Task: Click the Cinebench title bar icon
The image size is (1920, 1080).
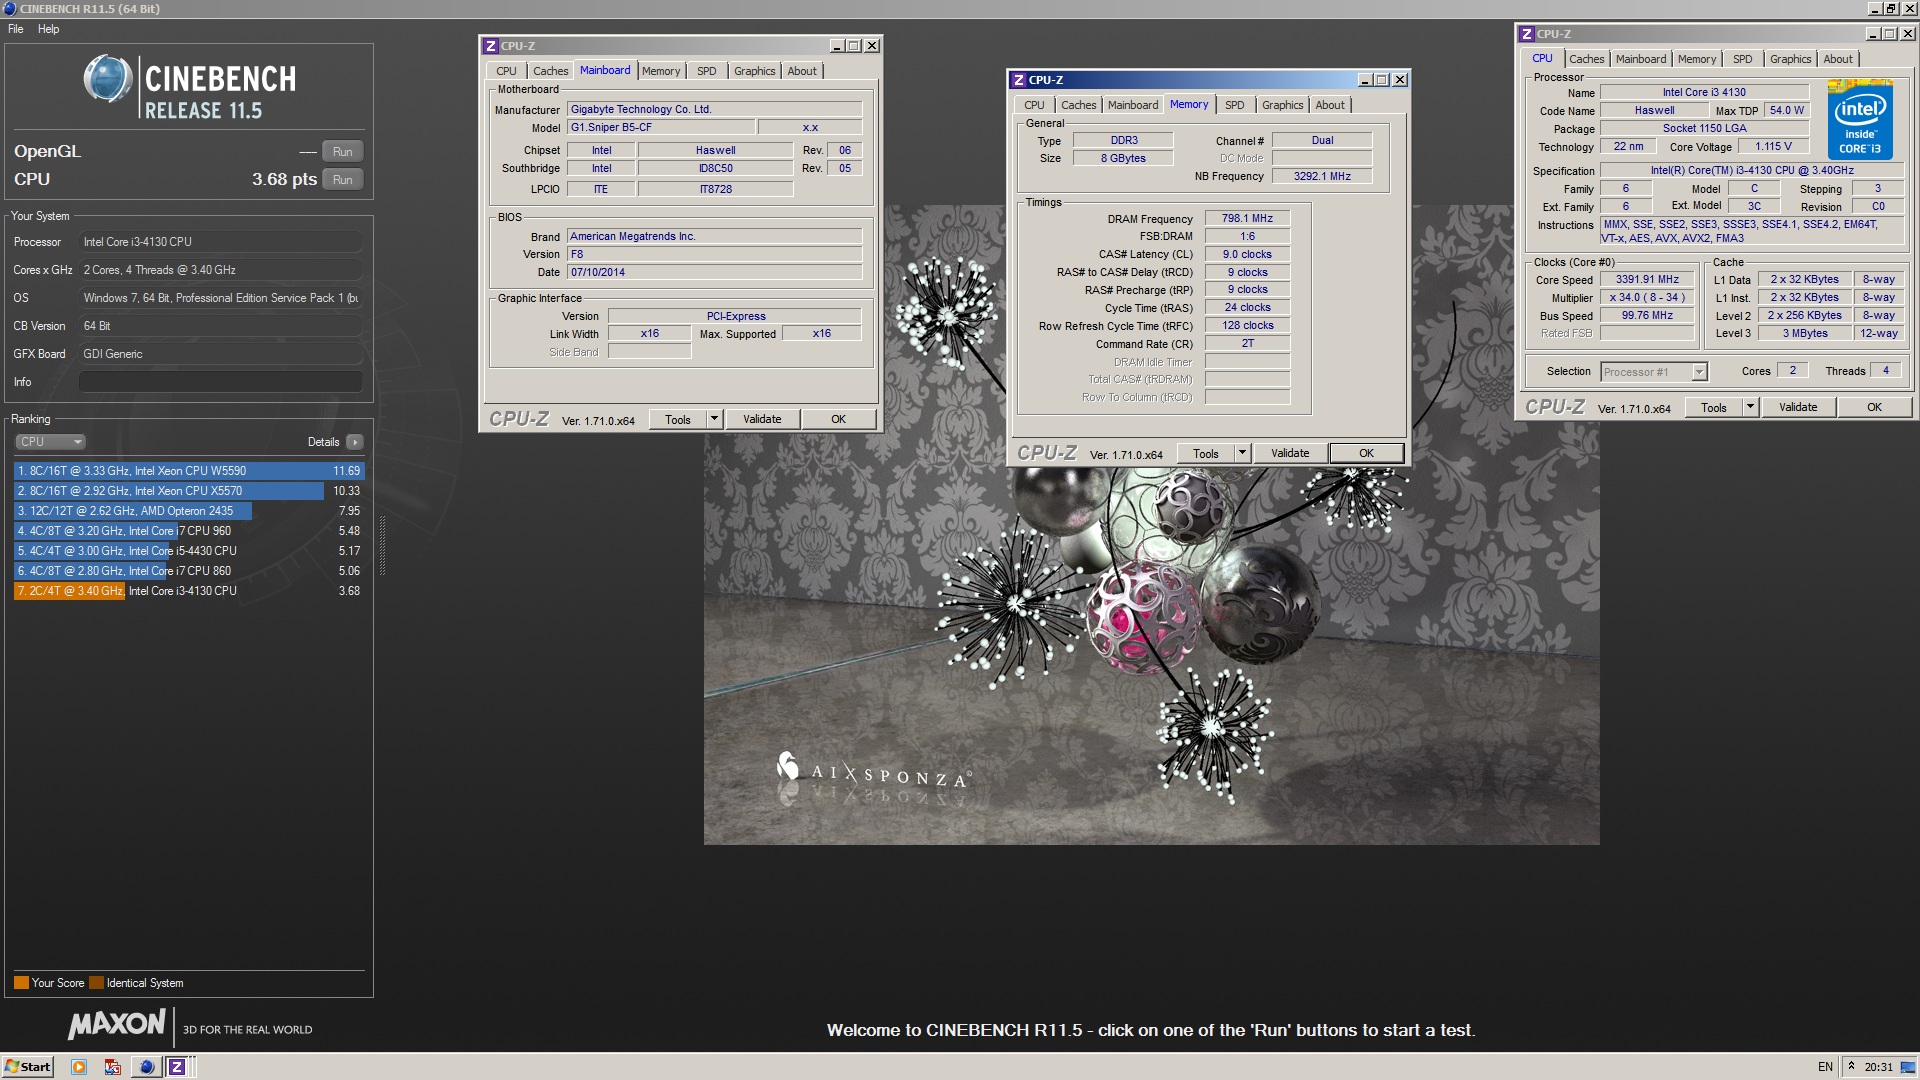Action: pyautogui.click(x=10, y=9)
